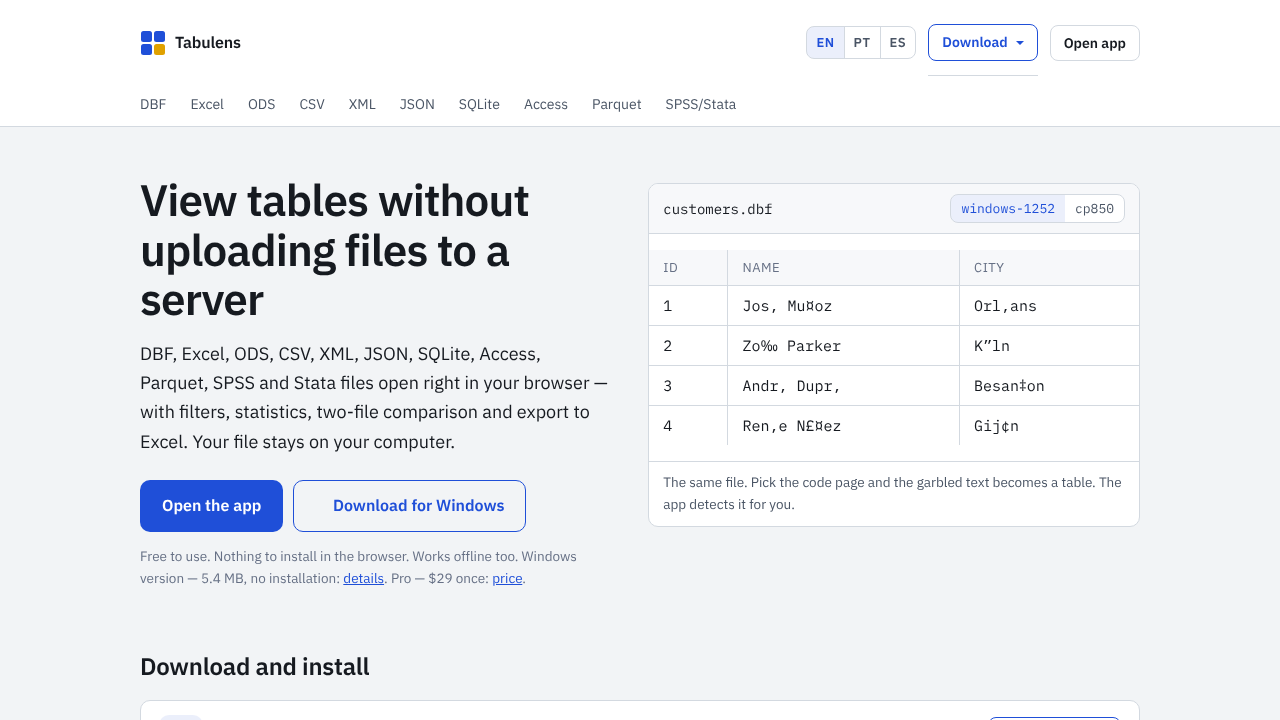
Task: Switch language to PT
Action: click(x=862, y=43)
